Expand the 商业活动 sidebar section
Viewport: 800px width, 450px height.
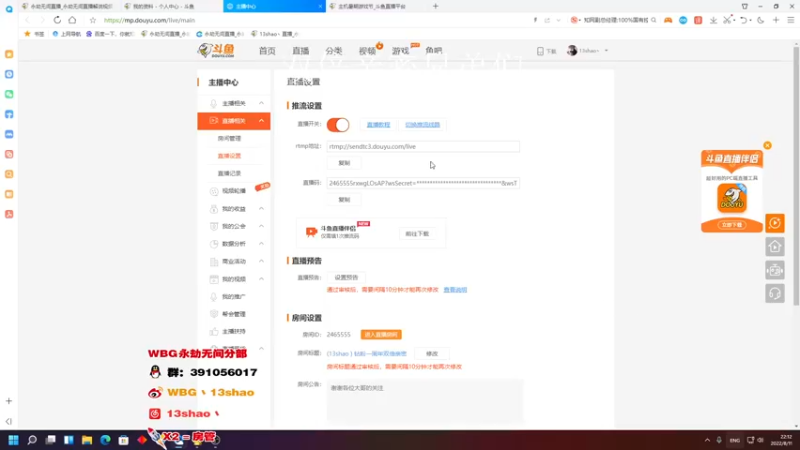point(261,261)
